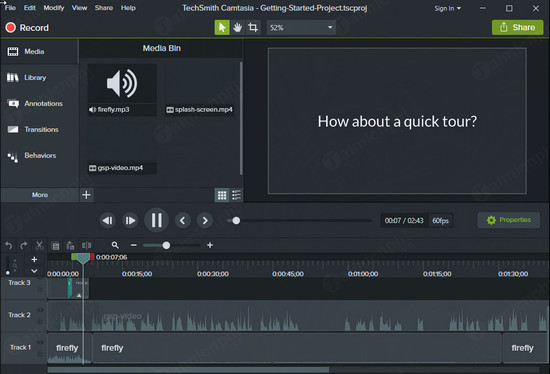Select the gsp-video clip on Track 2
This screenshot has width=550, height=374.
298,316
